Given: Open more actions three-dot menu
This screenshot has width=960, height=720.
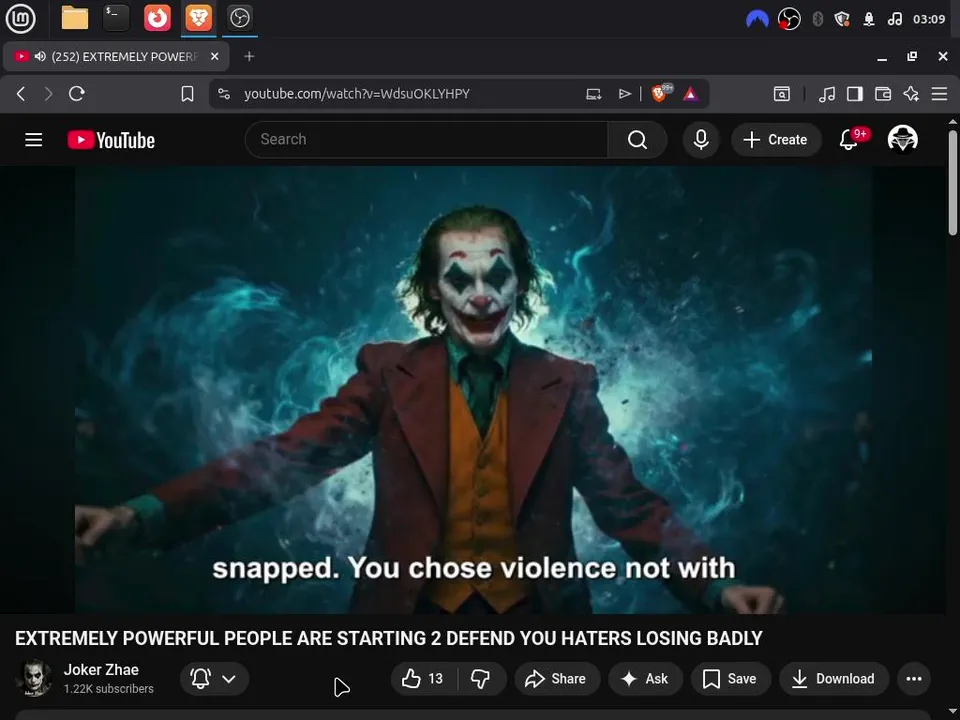Looking at the screenshot, I should click(x=914, y=678).
